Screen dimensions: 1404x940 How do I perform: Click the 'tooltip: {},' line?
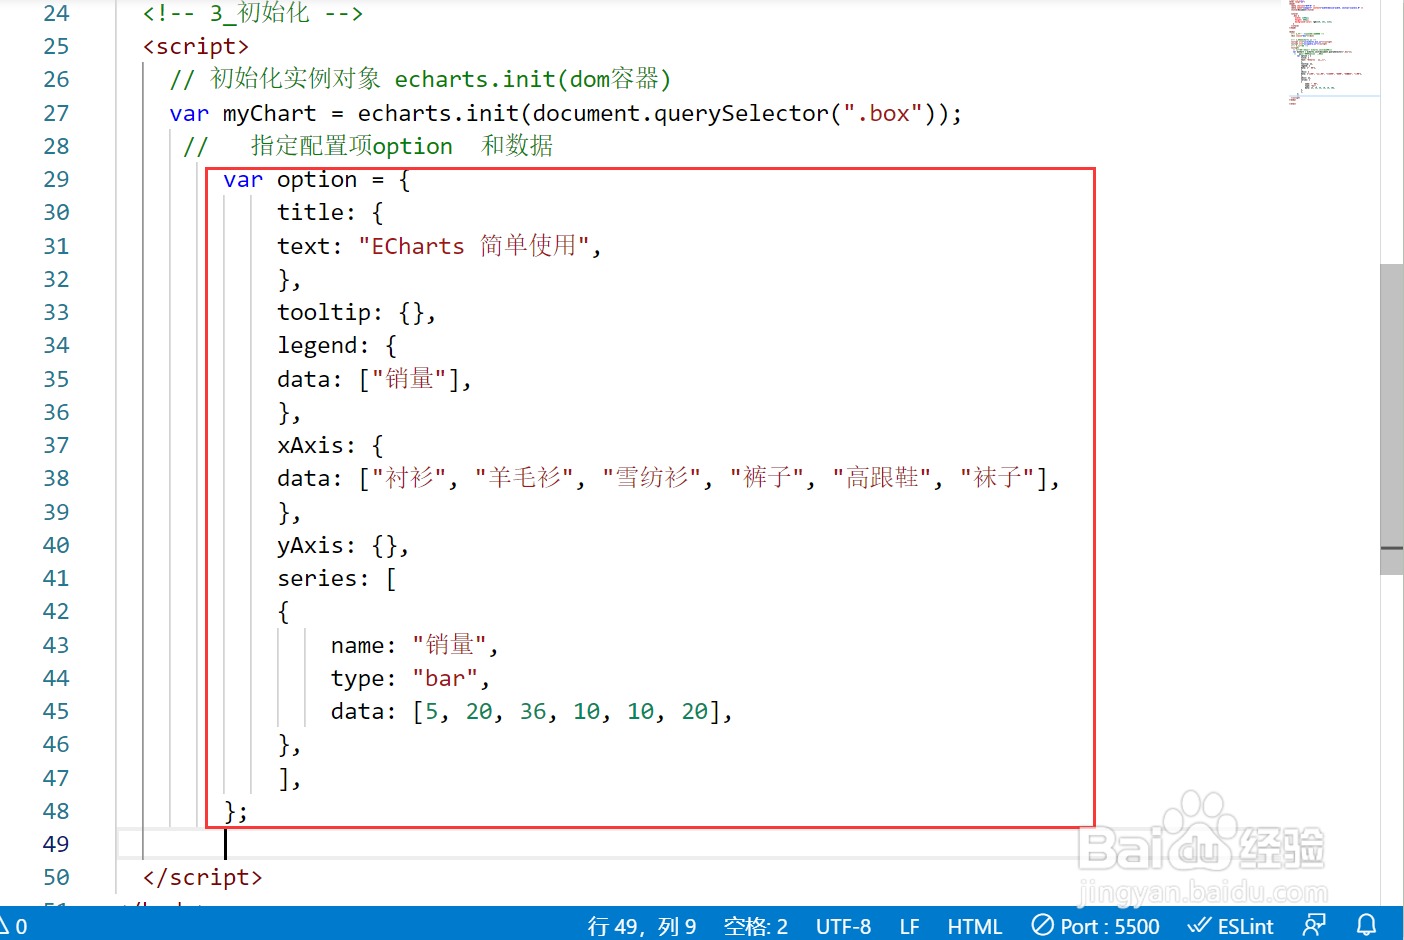click(x=357, y=313)
